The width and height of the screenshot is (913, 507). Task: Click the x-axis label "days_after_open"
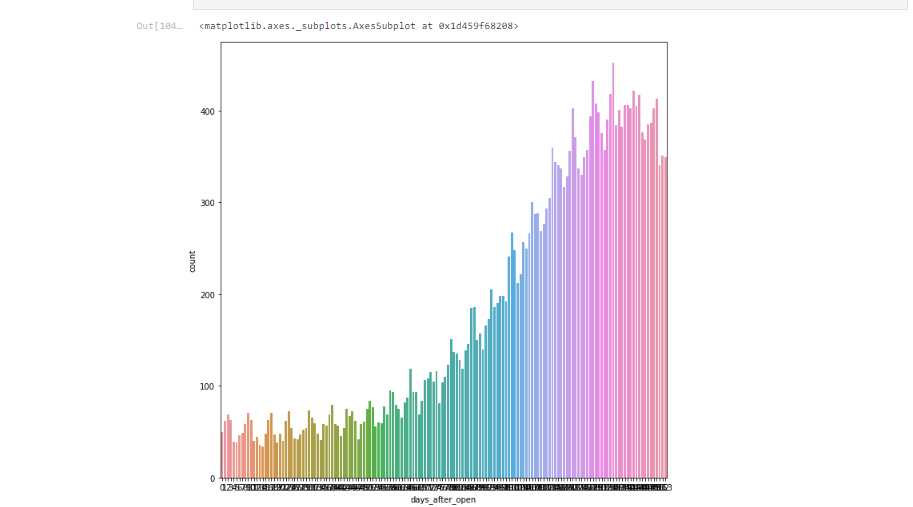(443, 500)
